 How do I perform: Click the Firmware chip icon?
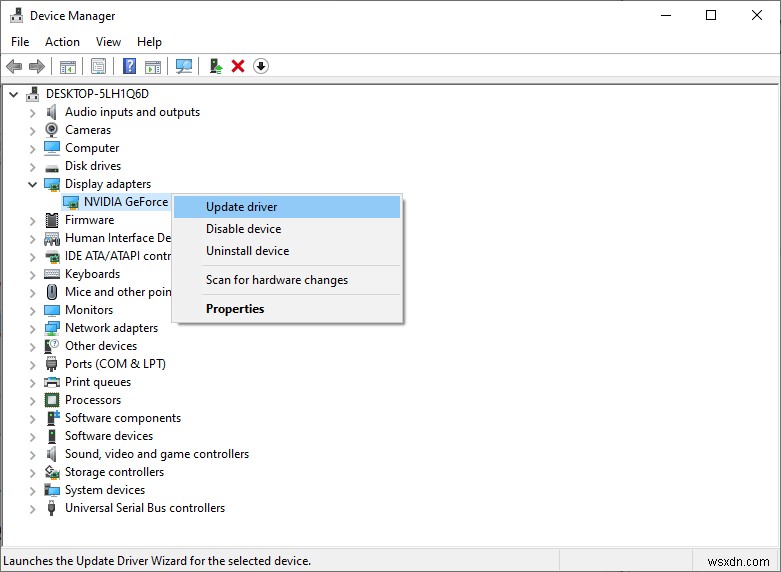pyautogui.click(x=52, y=220)
